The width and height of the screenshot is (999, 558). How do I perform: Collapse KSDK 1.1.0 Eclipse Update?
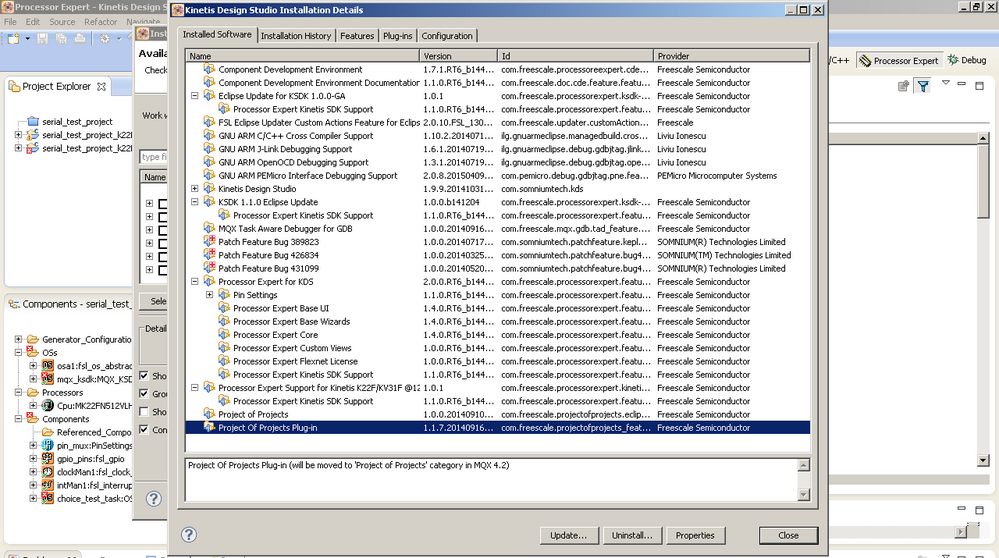(x=195, y=202)
